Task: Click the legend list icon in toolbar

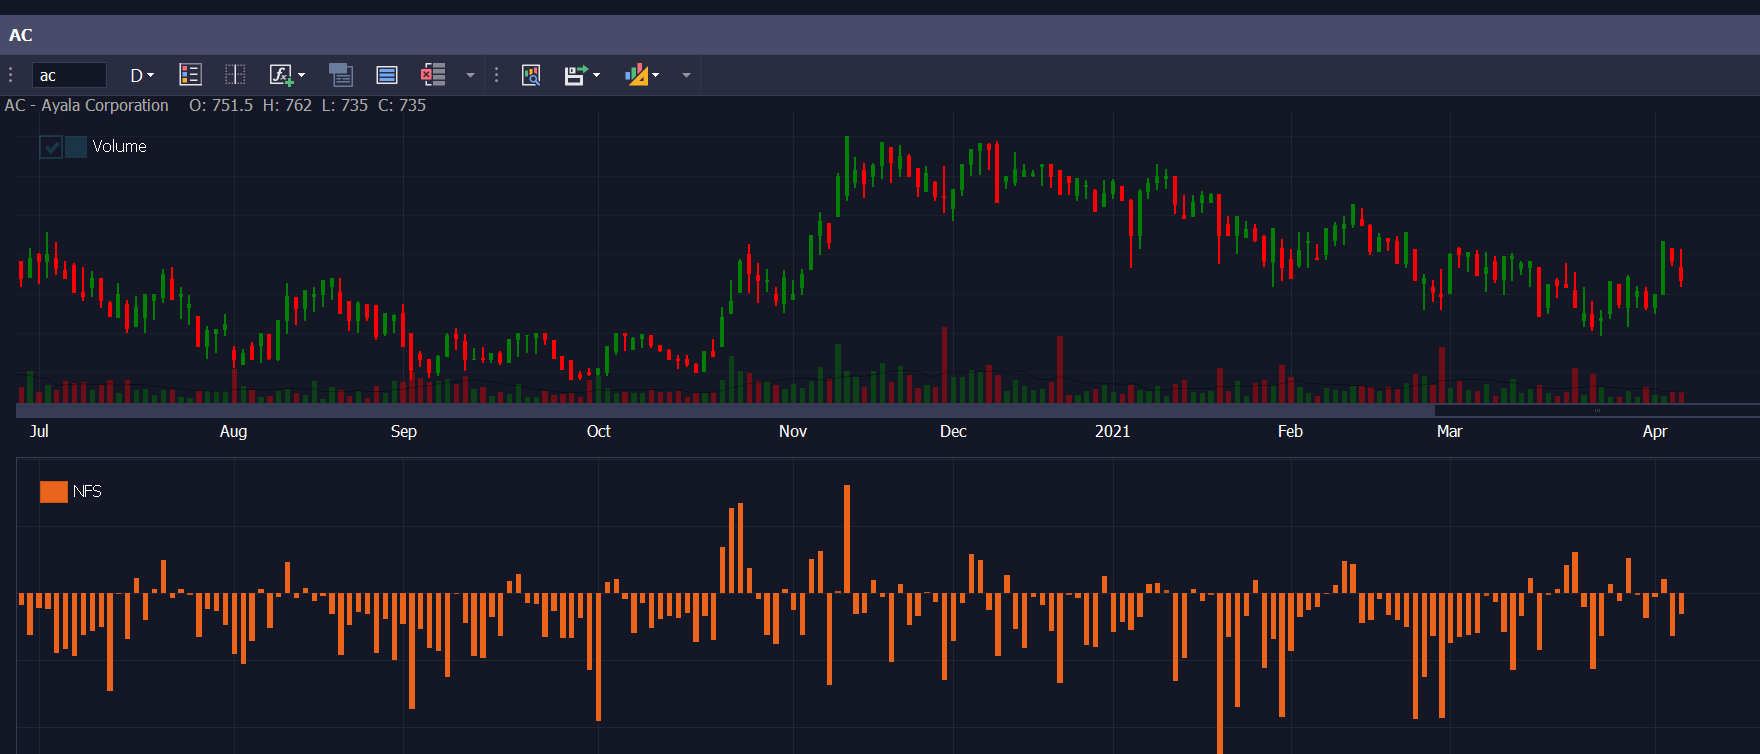Action: pos(190,75)
